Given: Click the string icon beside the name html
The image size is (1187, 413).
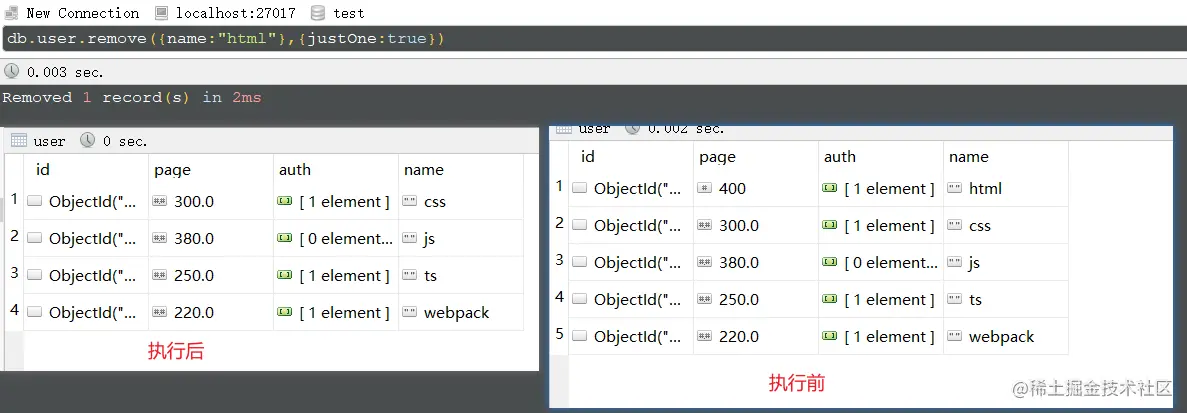Looking at the screenshot, I should [x=955, y=188].
